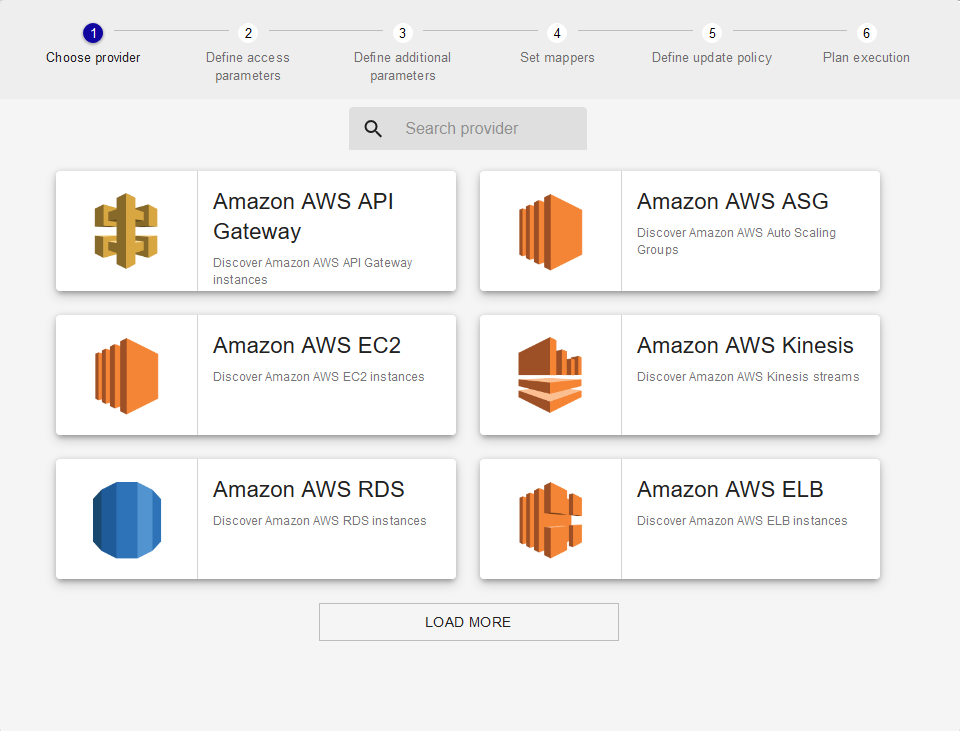Click the Amazon AWS ELB icon
This screenshot has height=731, width=960.
pyautogui.click(x=550, y=520)
